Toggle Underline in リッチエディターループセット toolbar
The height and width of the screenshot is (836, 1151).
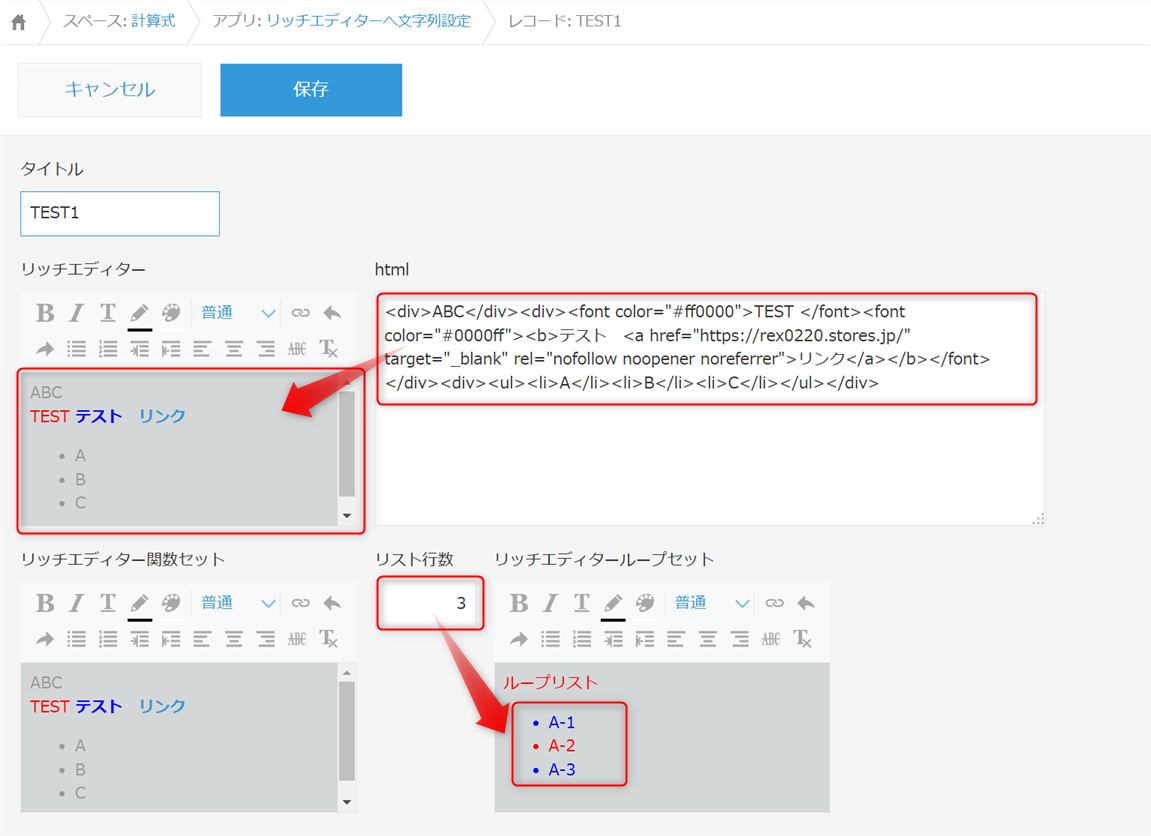coord(582,603)
